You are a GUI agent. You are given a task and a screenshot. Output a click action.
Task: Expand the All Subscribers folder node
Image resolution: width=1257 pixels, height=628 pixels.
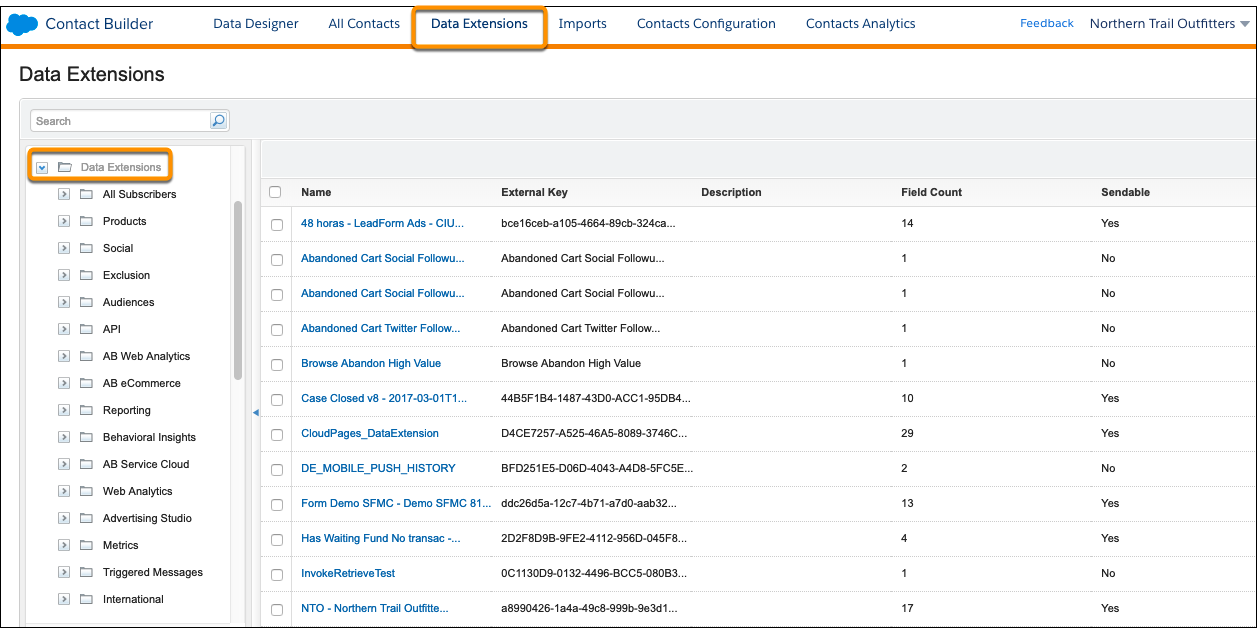pos(64,194)
